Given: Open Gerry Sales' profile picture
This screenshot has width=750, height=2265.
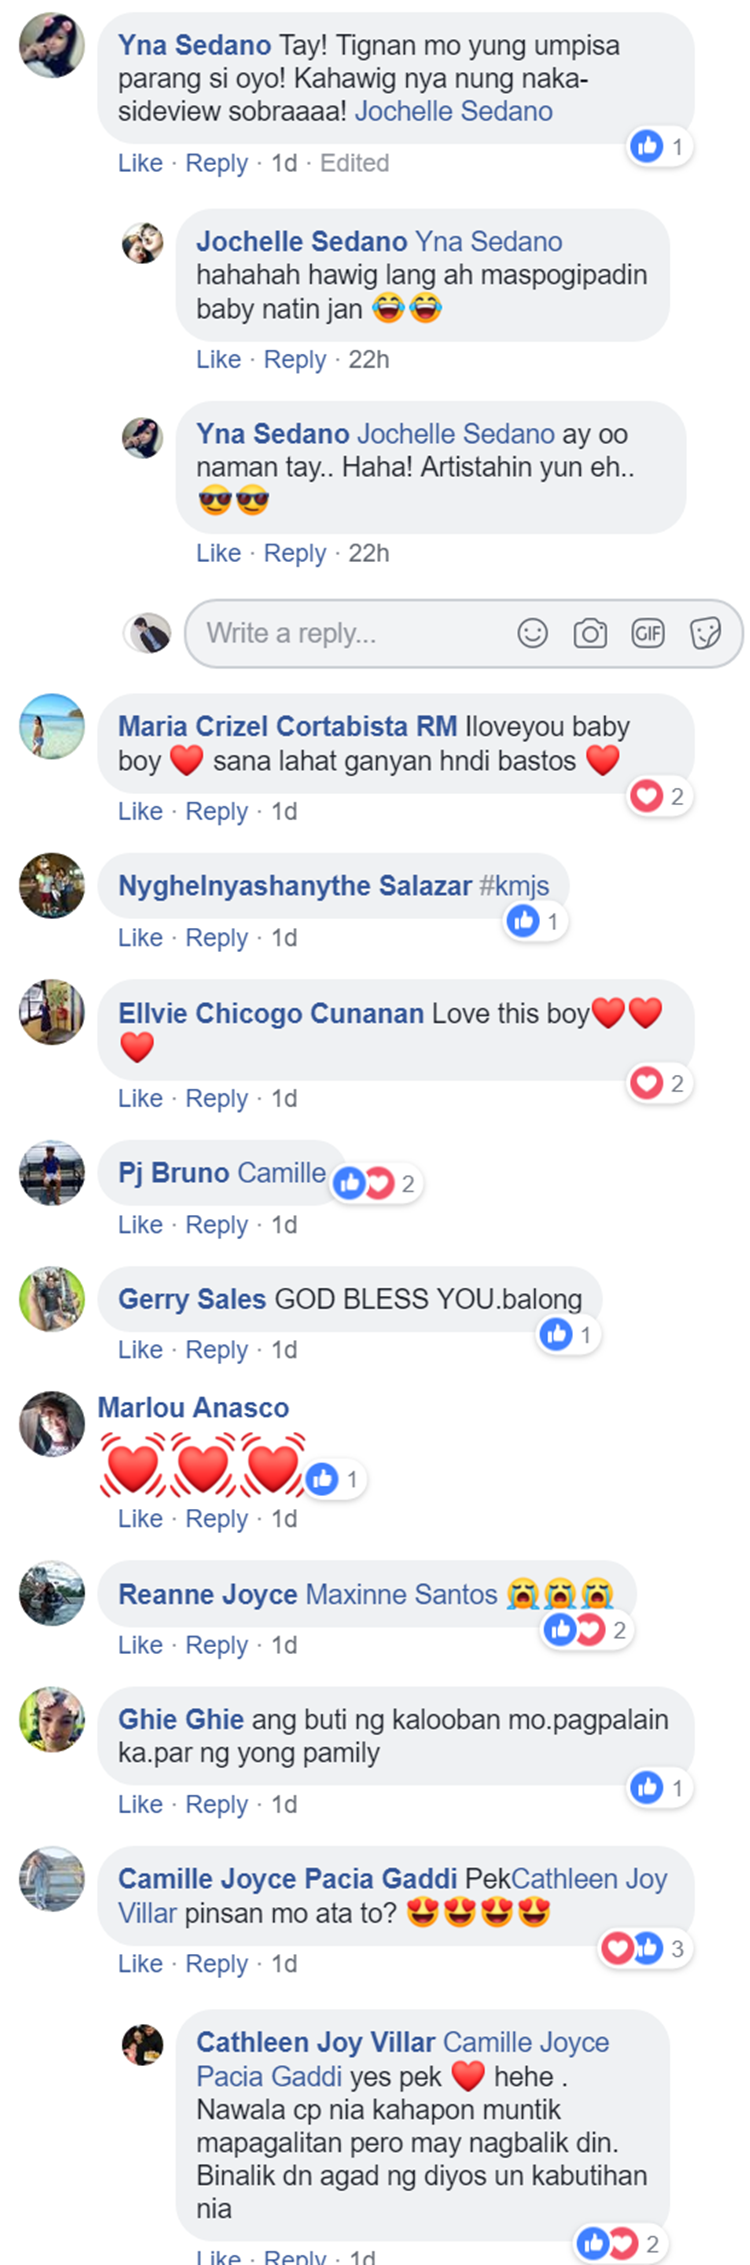Looking at the screenshot, I should tap(52, 1299).
